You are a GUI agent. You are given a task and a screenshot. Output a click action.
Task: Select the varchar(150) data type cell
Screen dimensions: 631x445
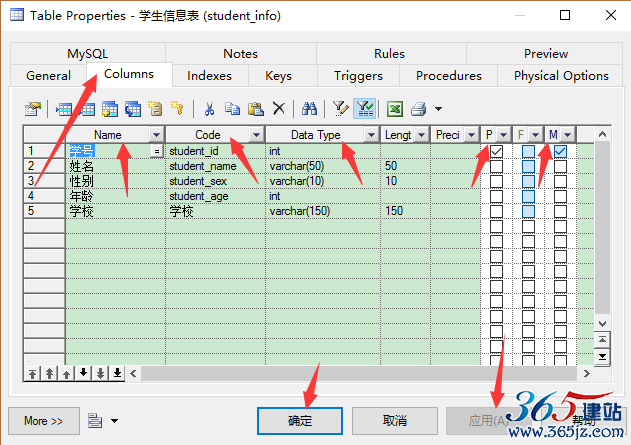[323, 211]
